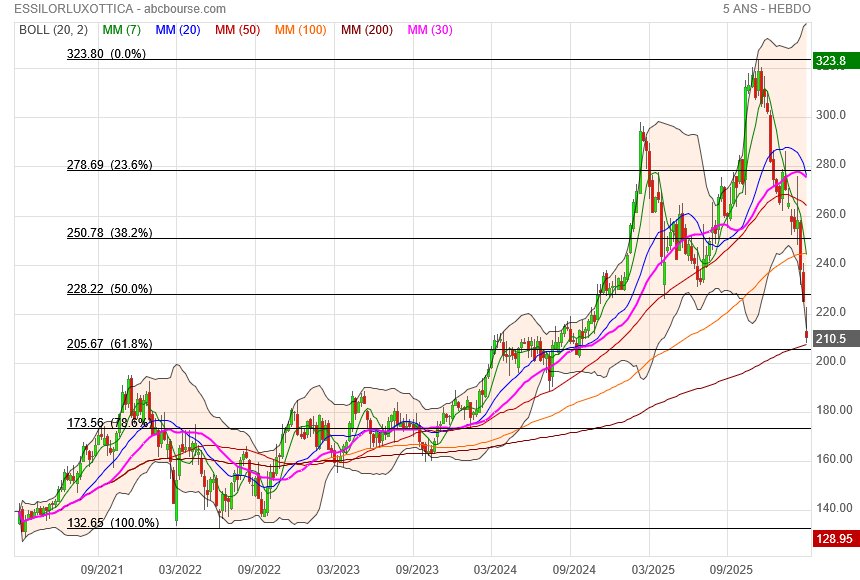The width and height of the screenshot is (860, 580).
Task: Click the 220.0 price axis value
Action: click(830, 312)
